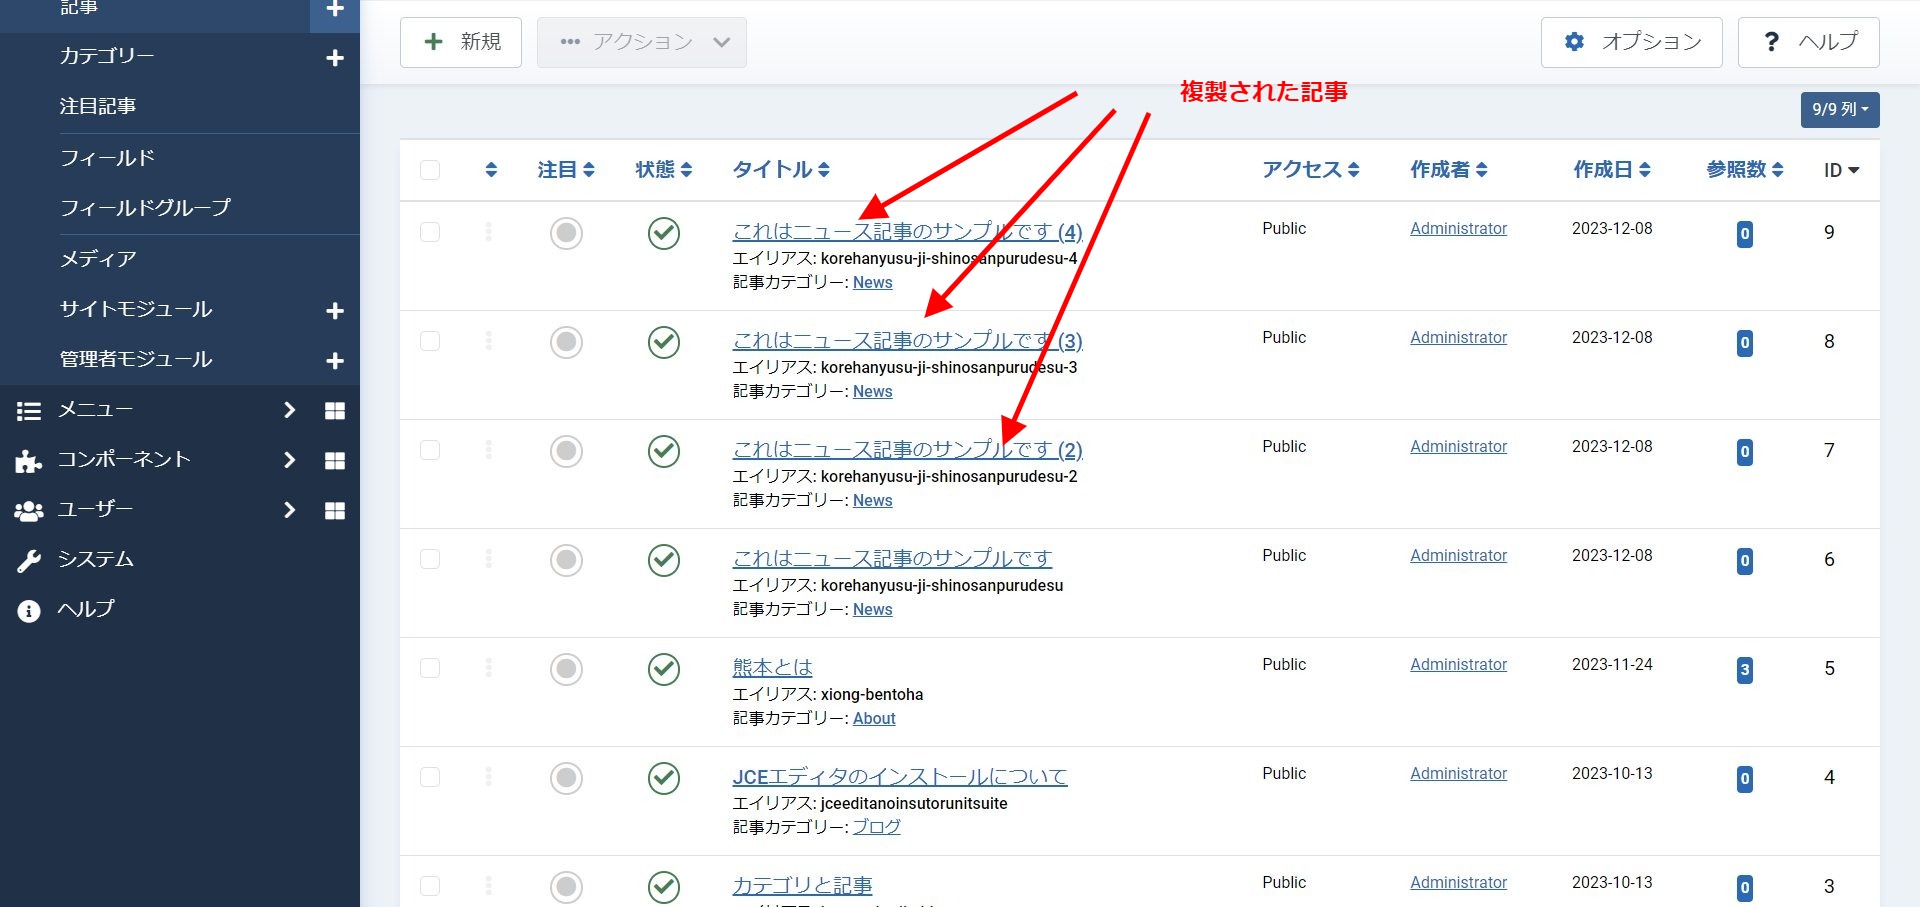Screen dimensions: 1920x907
Task: Check the box for JCEエディタのインストールについて row
Action: coord(430,777)
